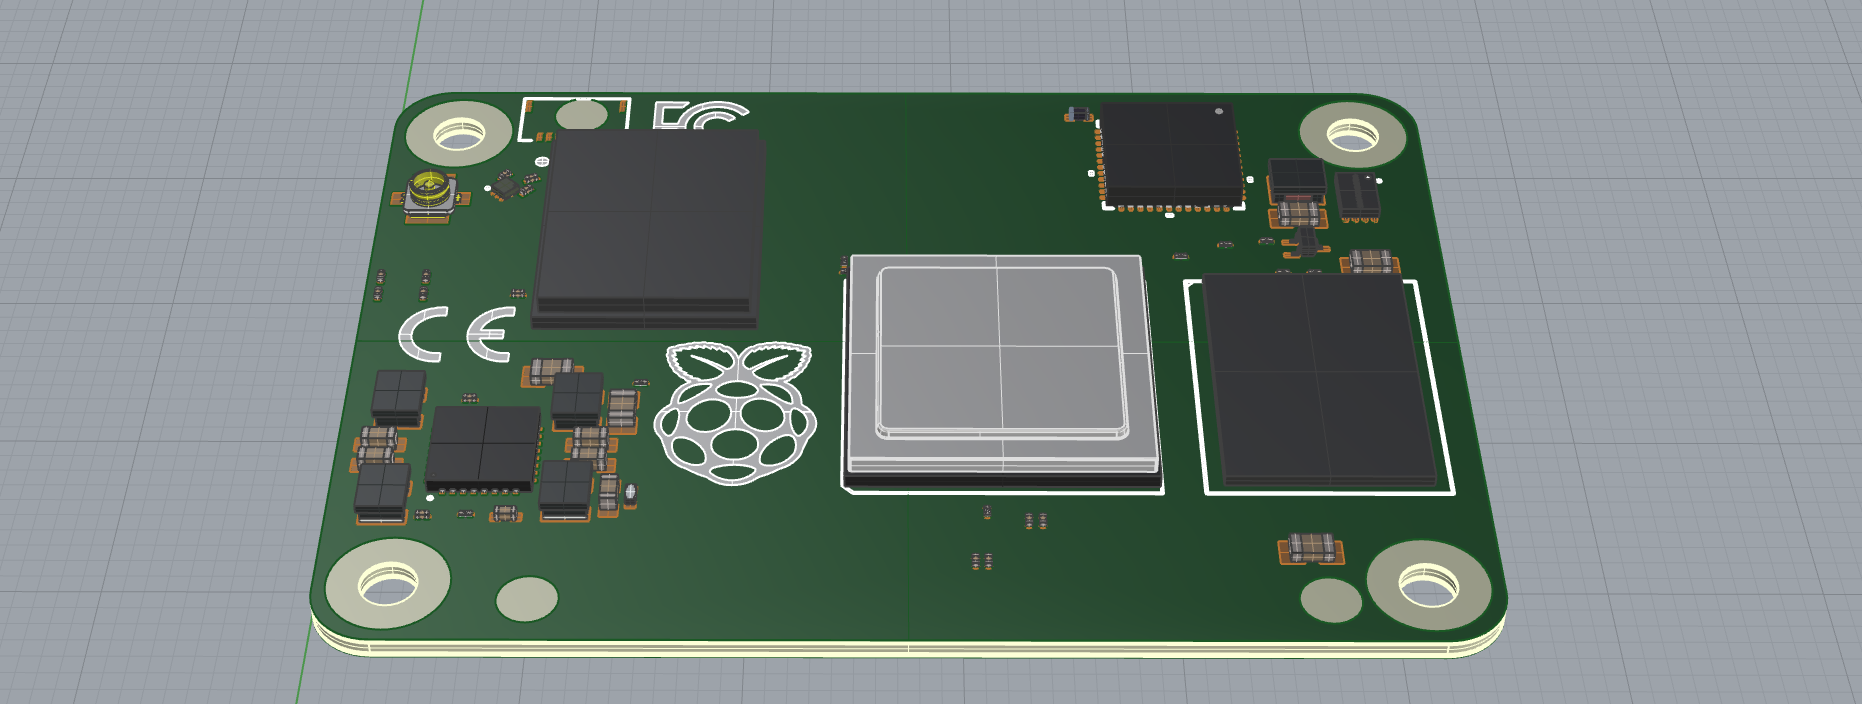This screenshot has width=1862, height=704.
Task: Select the top-right mounting hole
Action: pos(1352,134)
